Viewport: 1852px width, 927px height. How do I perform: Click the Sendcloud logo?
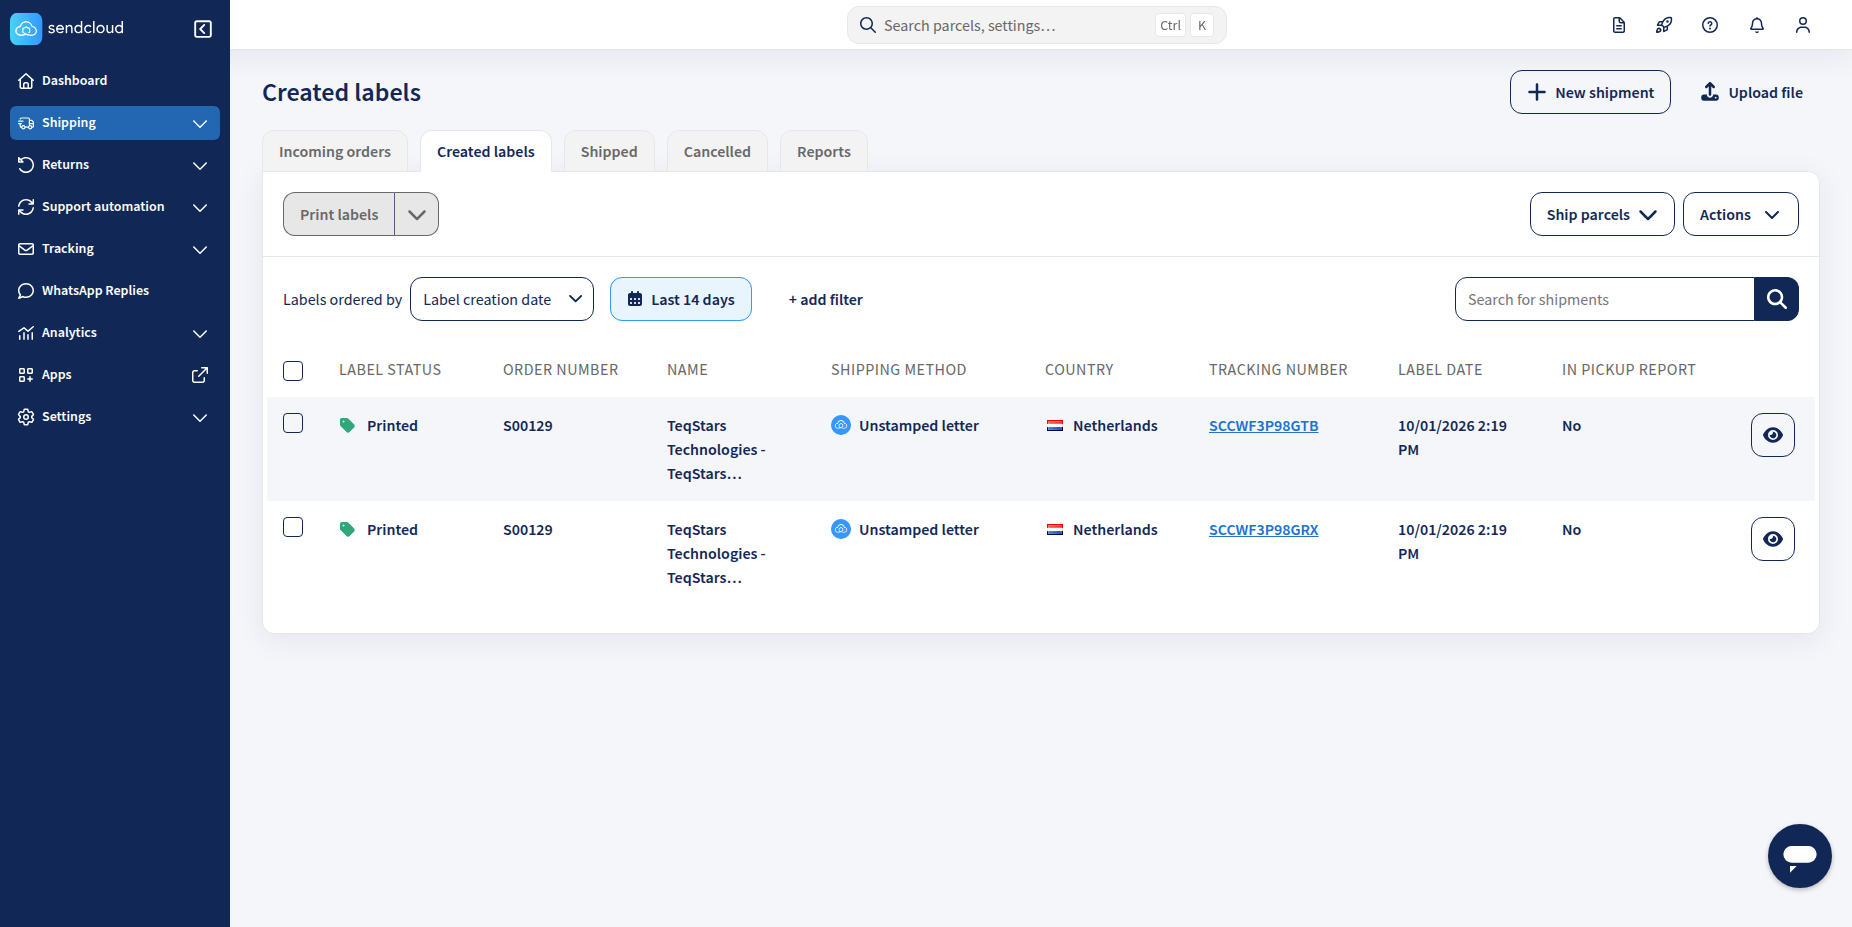tap(67, 28)
